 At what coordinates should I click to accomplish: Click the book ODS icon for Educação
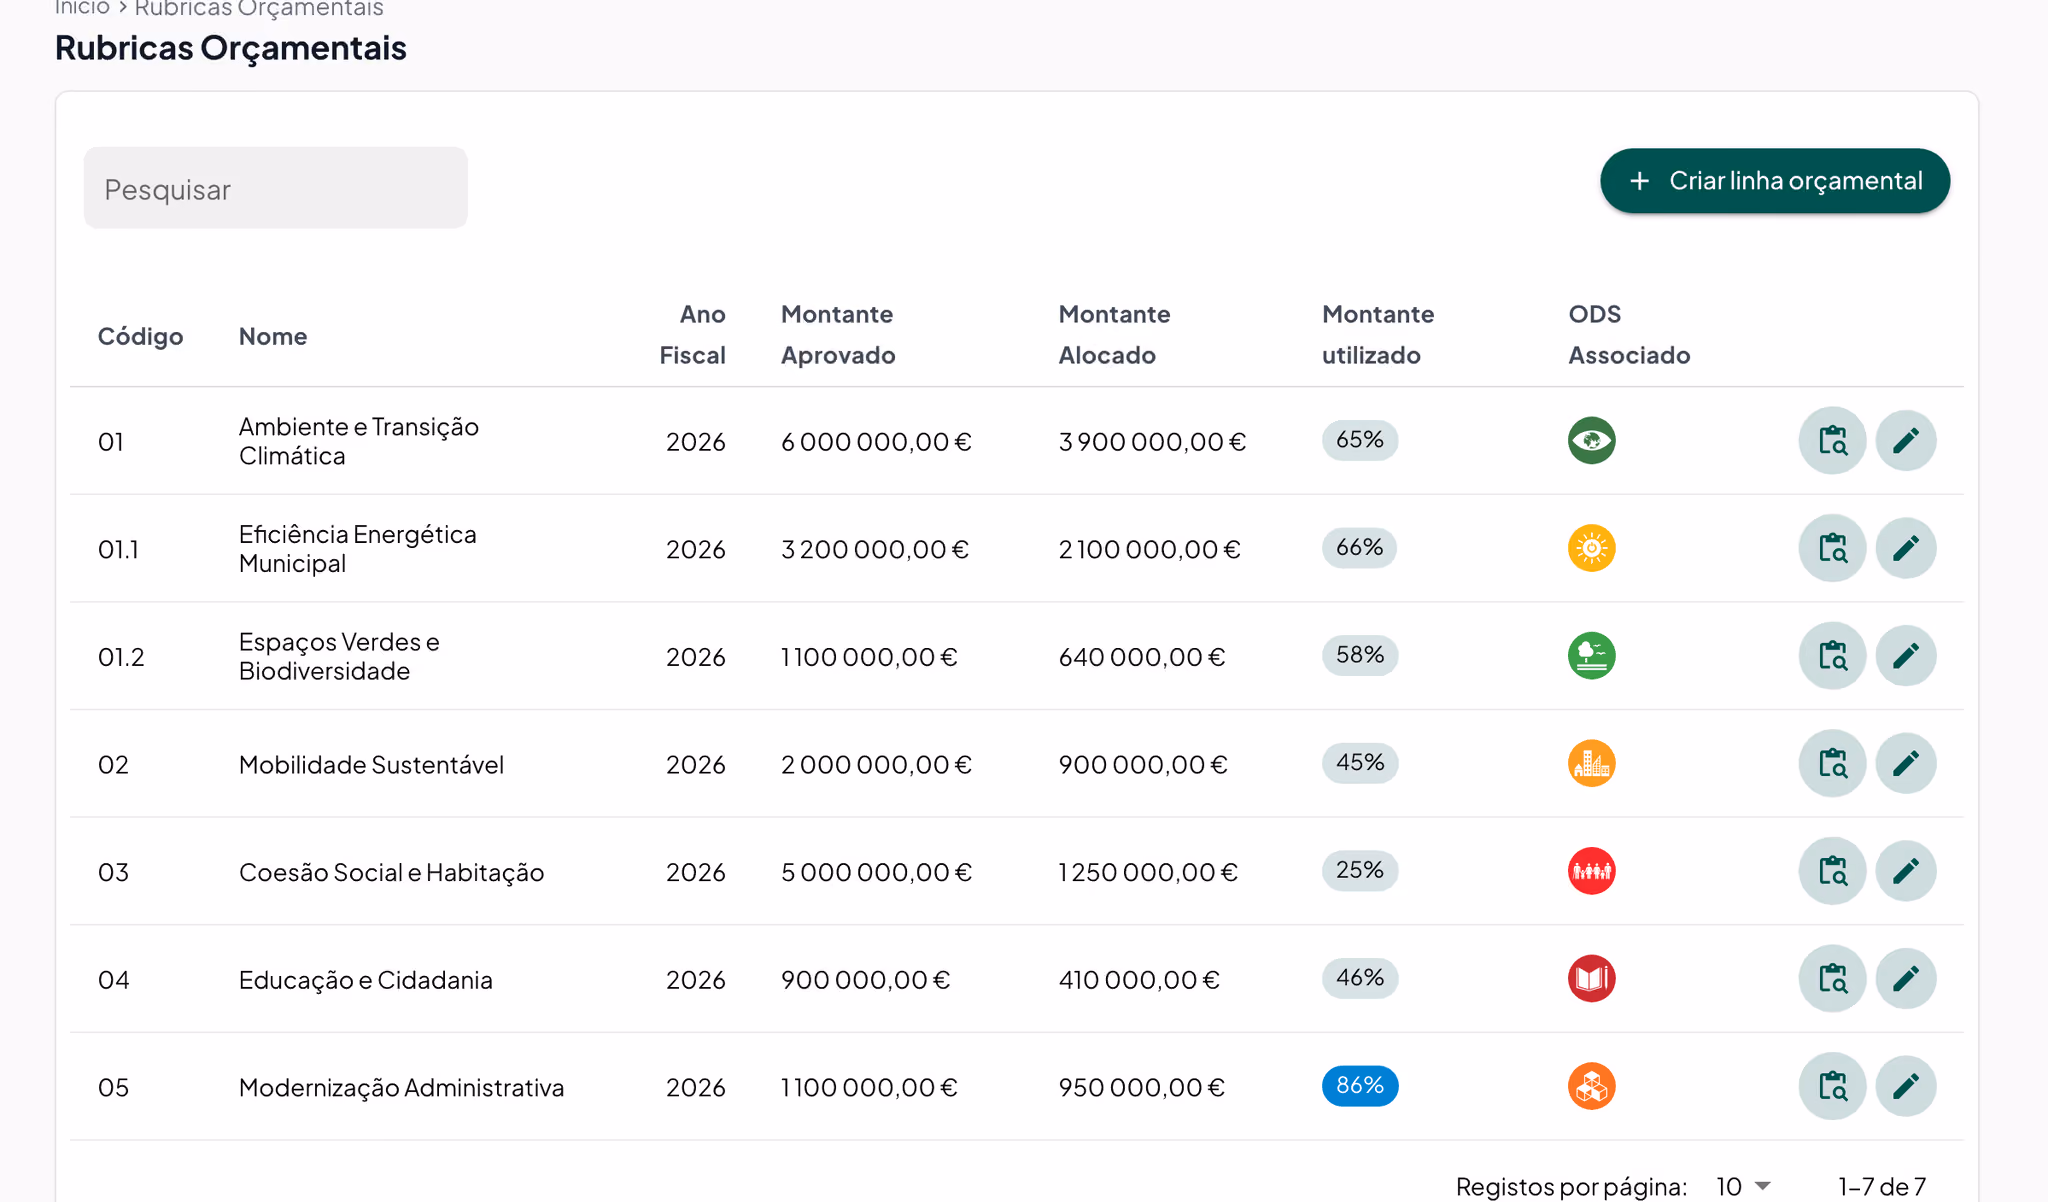[1592, 978]
